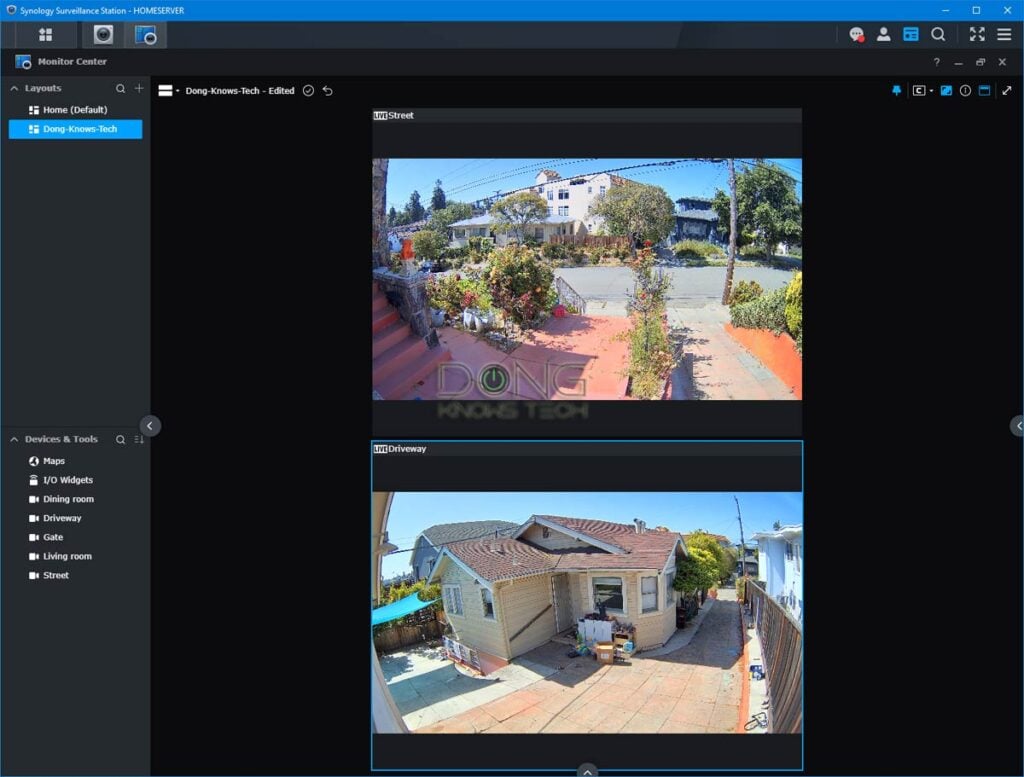Collapse the left sidebar panel arrow
The image size is (1024, 777).
tap(150, 426)
